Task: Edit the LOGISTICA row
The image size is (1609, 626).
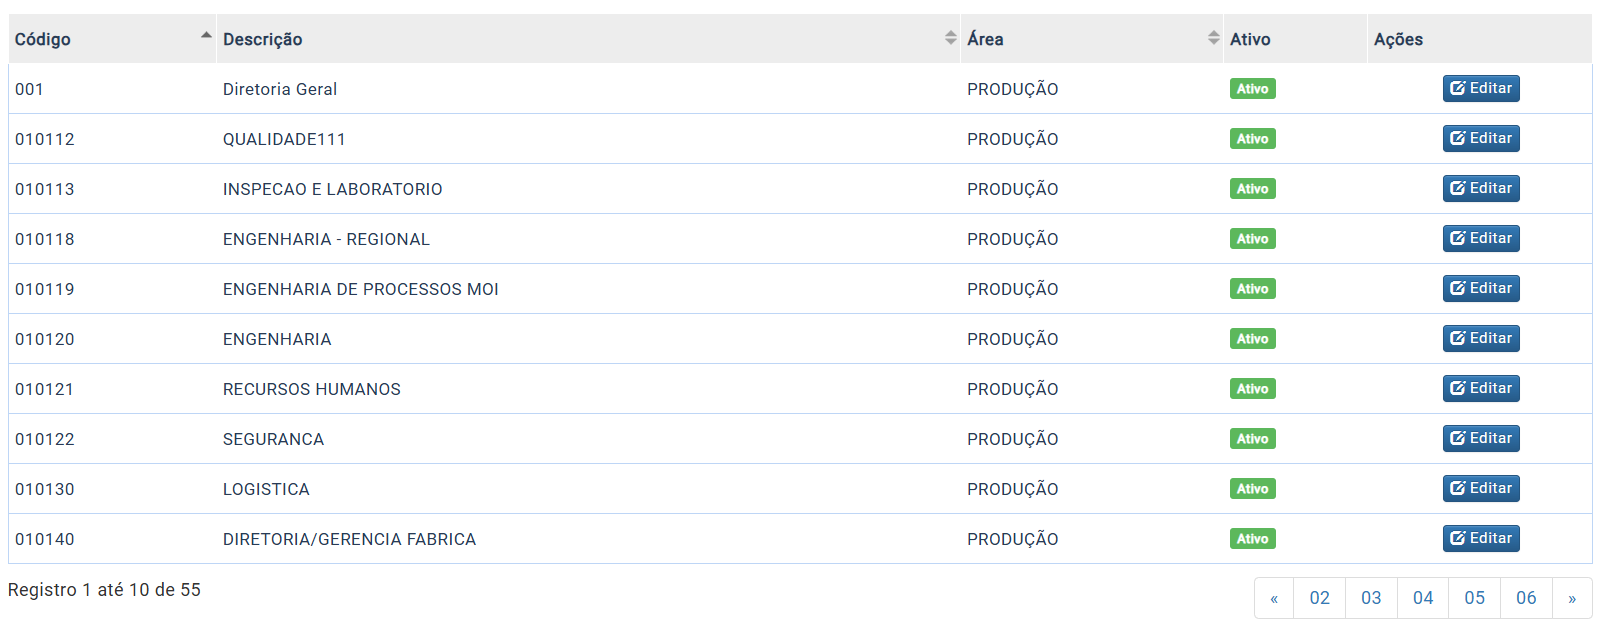Action: click(1481, 488)
